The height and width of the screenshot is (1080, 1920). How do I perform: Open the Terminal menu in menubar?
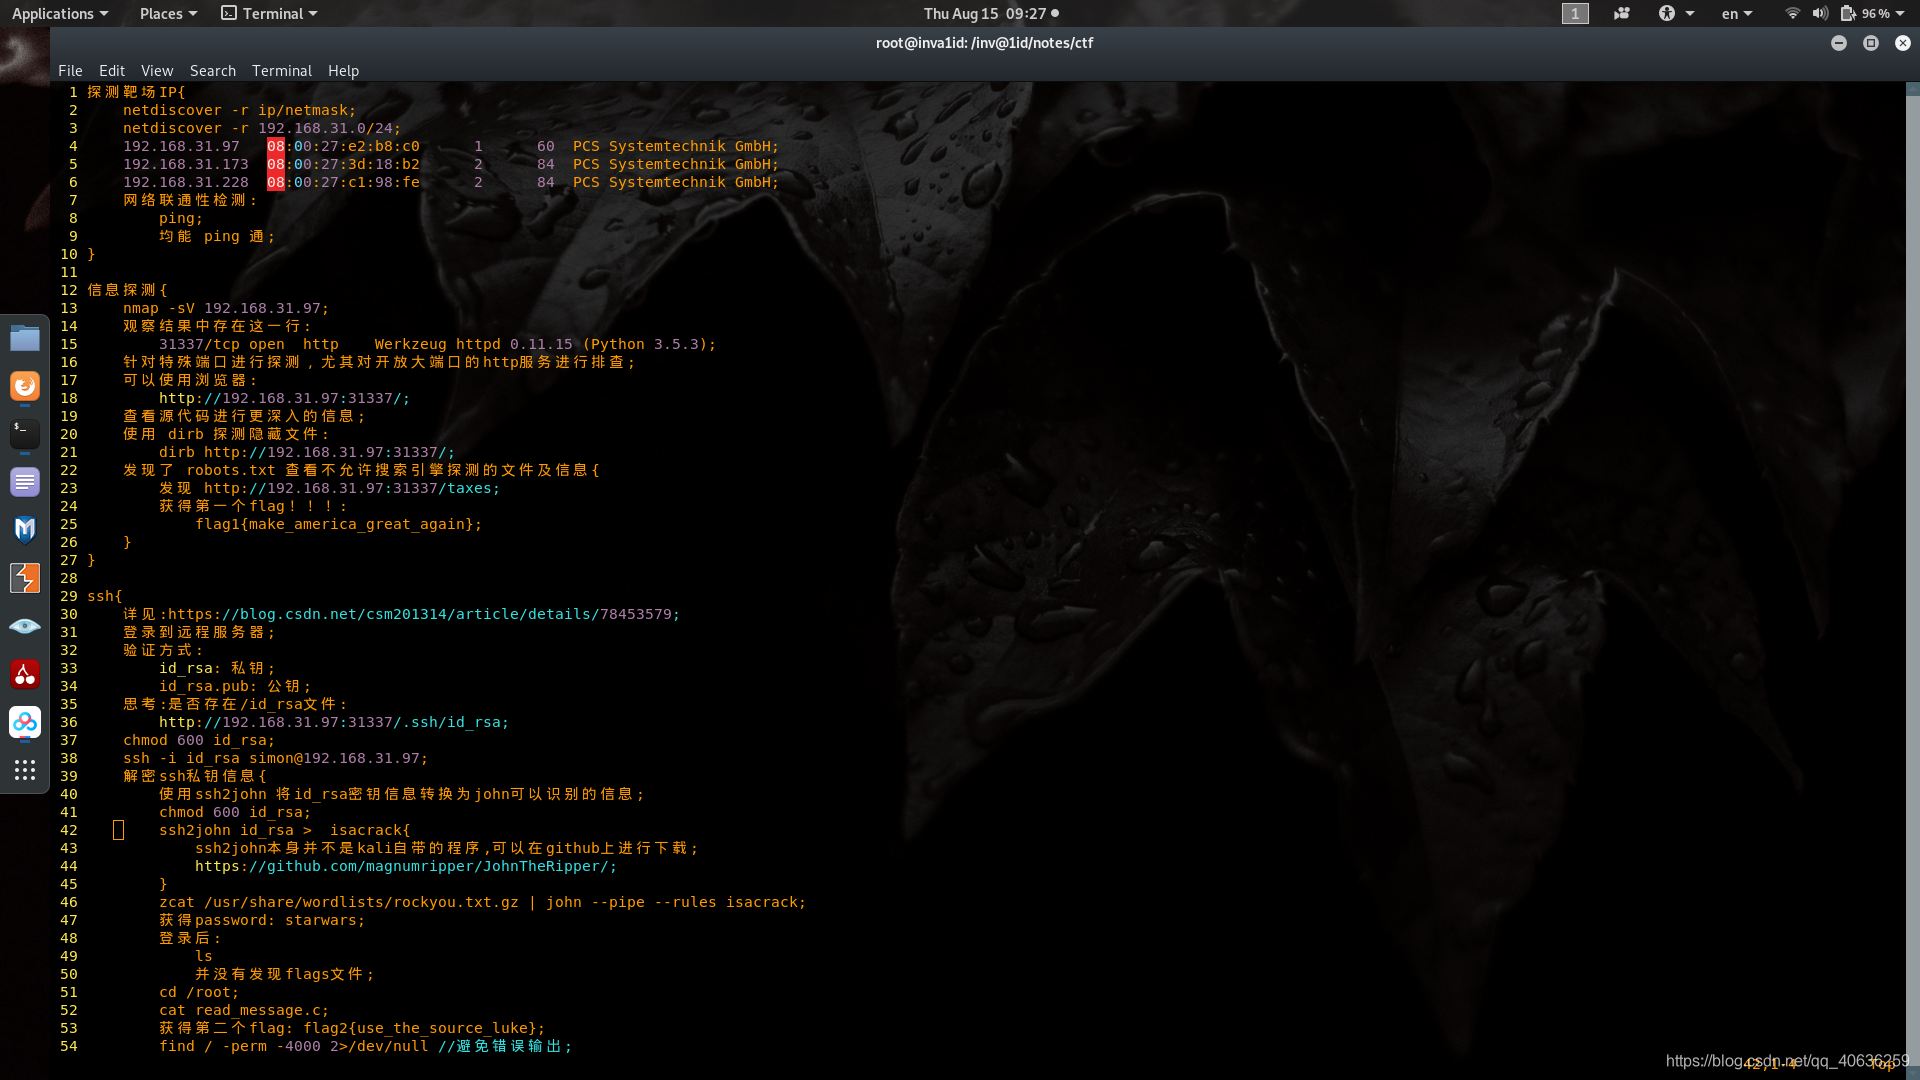[282, 71]
